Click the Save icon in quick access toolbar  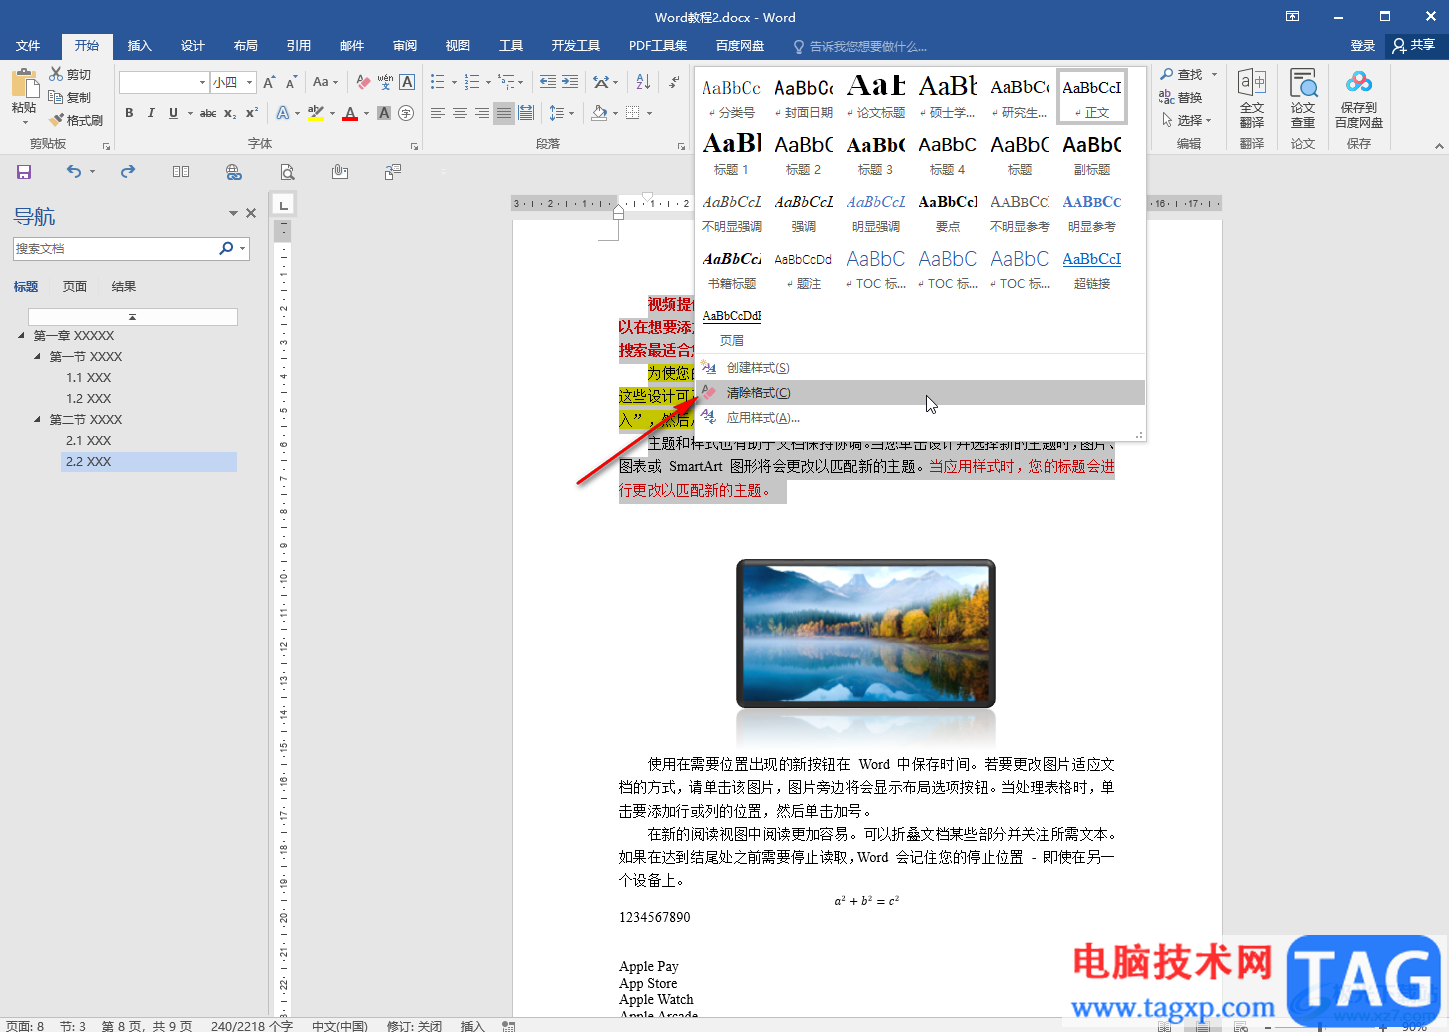pyautogui.click(x=24, y=172)
